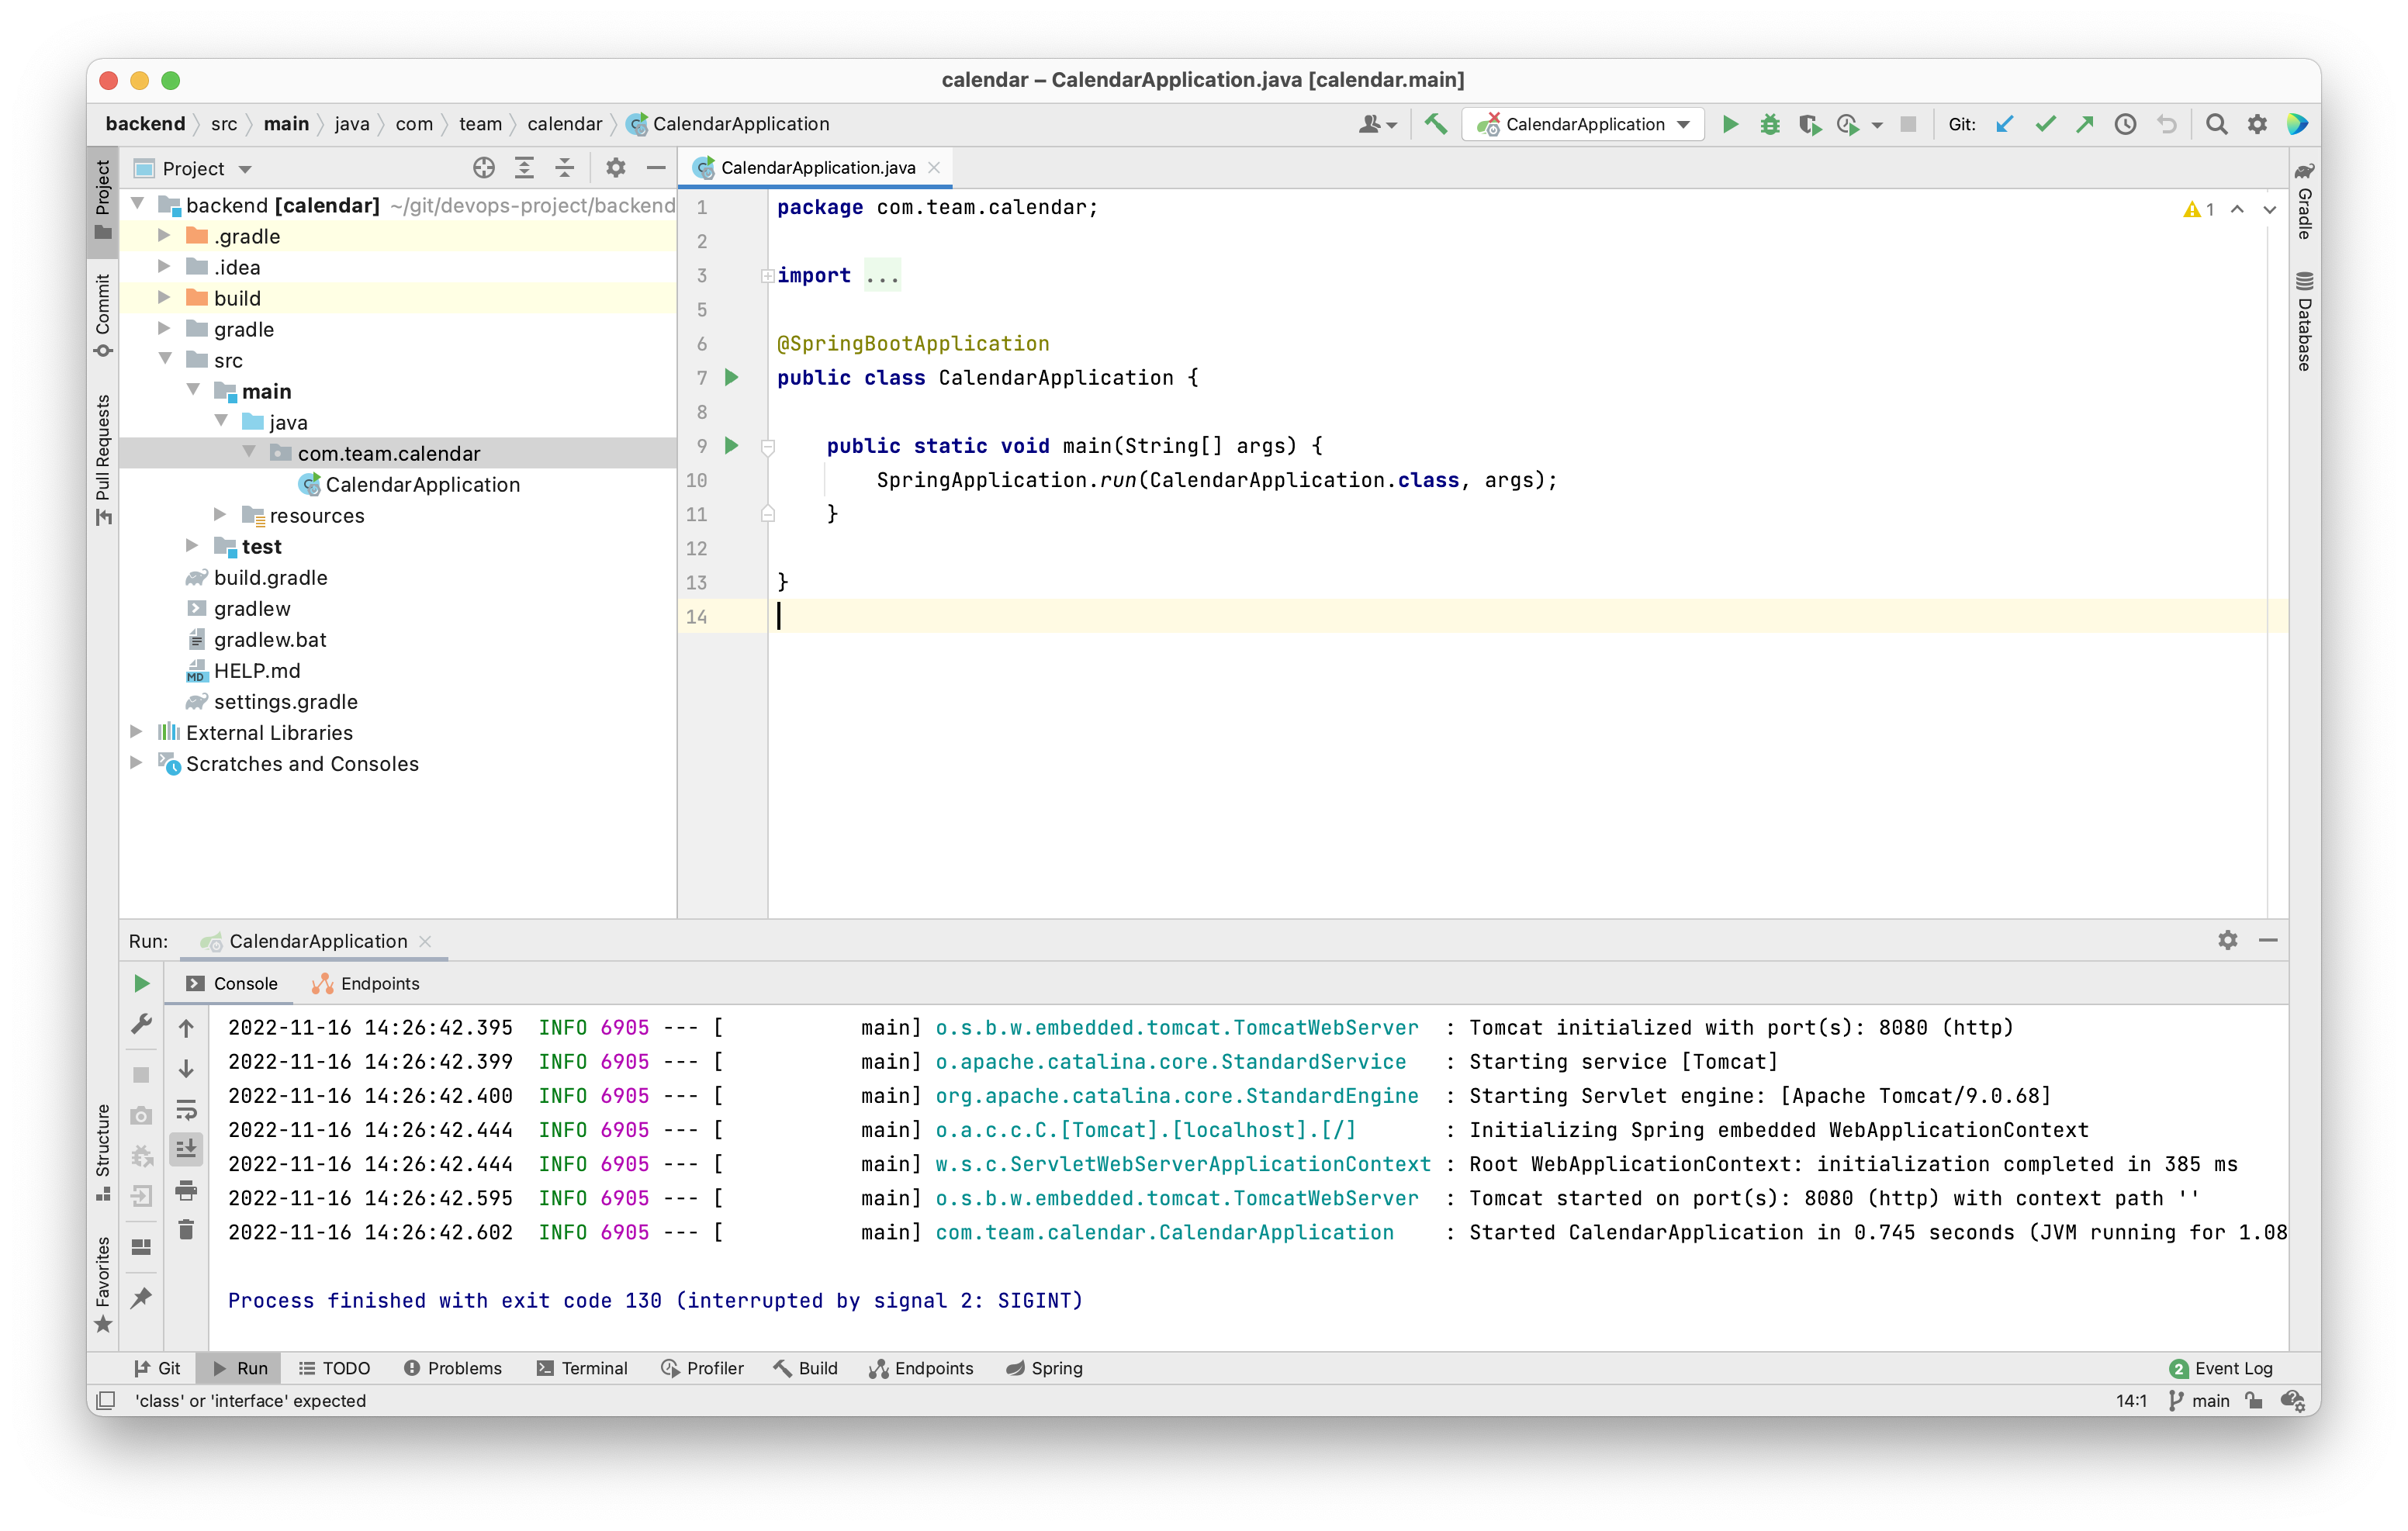This screenshot has width=2408, height=1531.
Task: Select build.gradle in the project tree
Action: coord(270,578)
